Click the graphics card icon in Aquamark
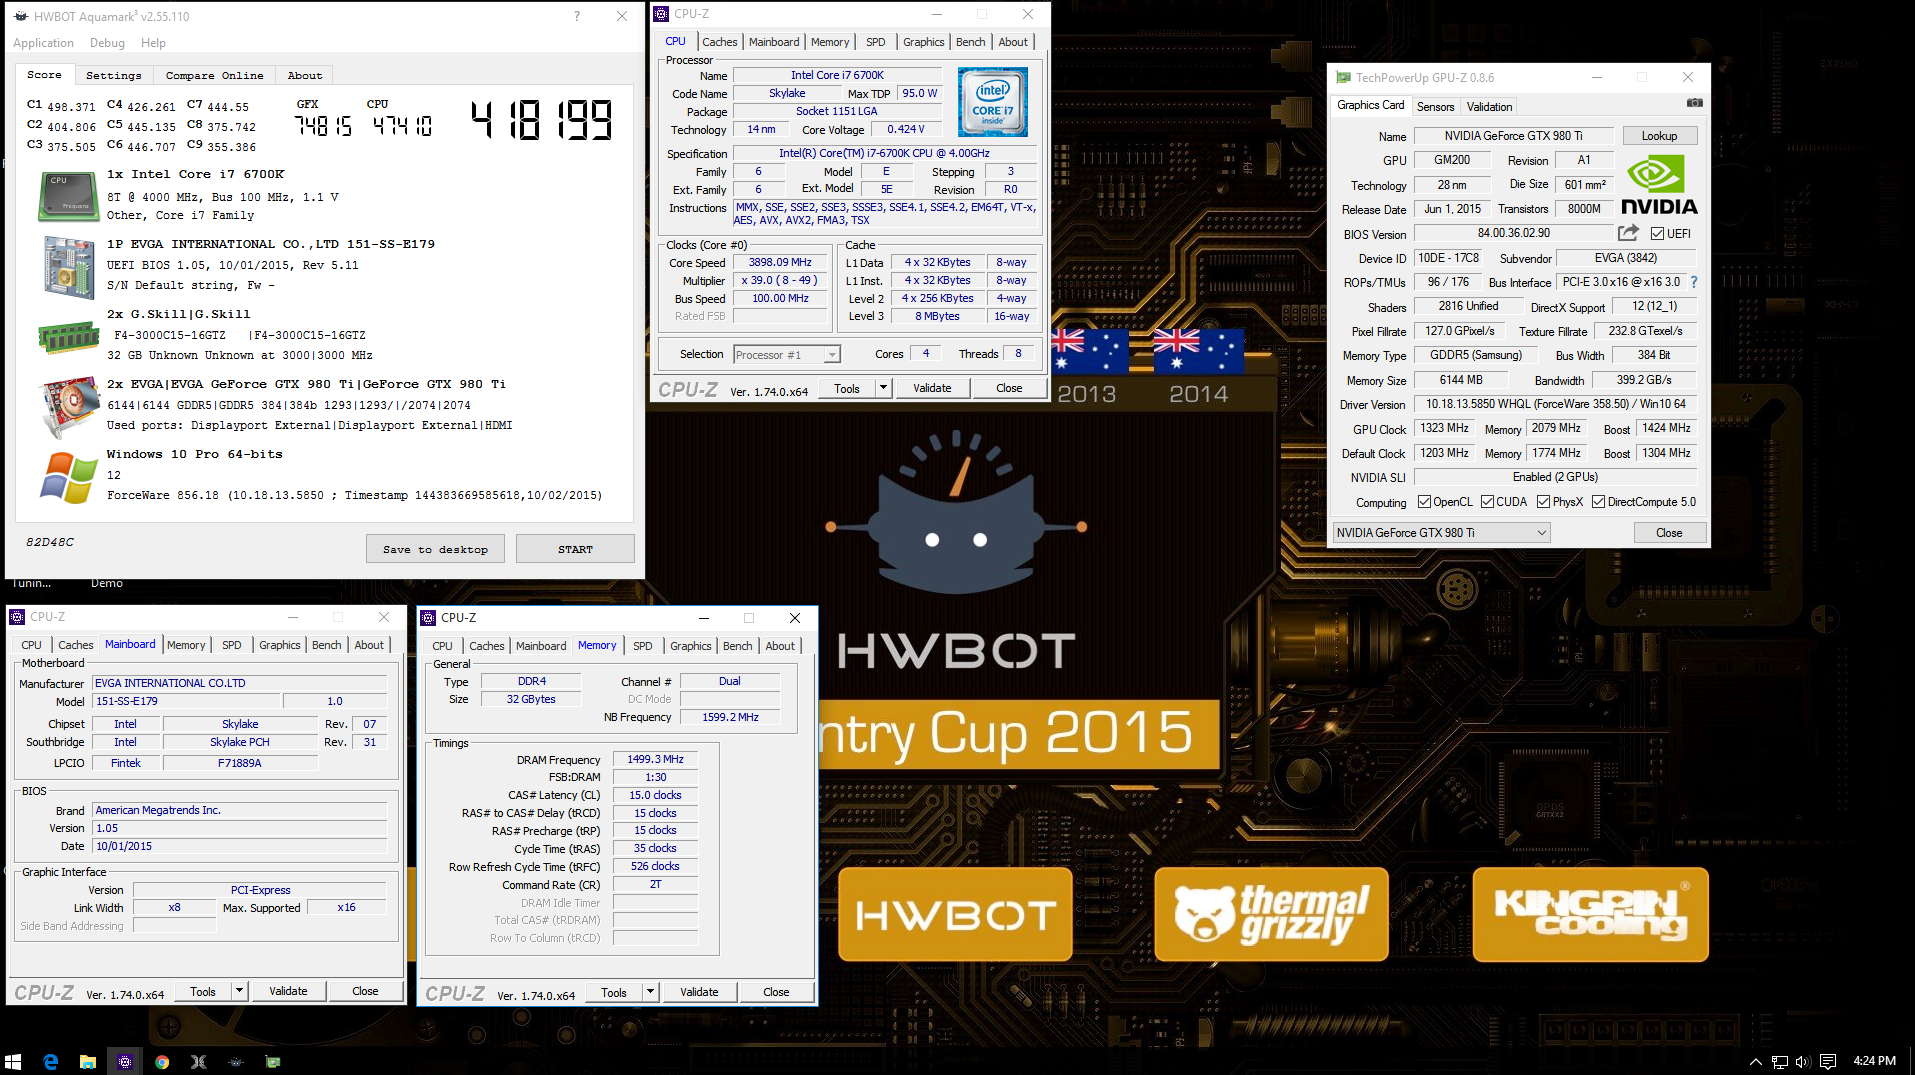This screenshot has height=1075, width=1915. [68, 407]
